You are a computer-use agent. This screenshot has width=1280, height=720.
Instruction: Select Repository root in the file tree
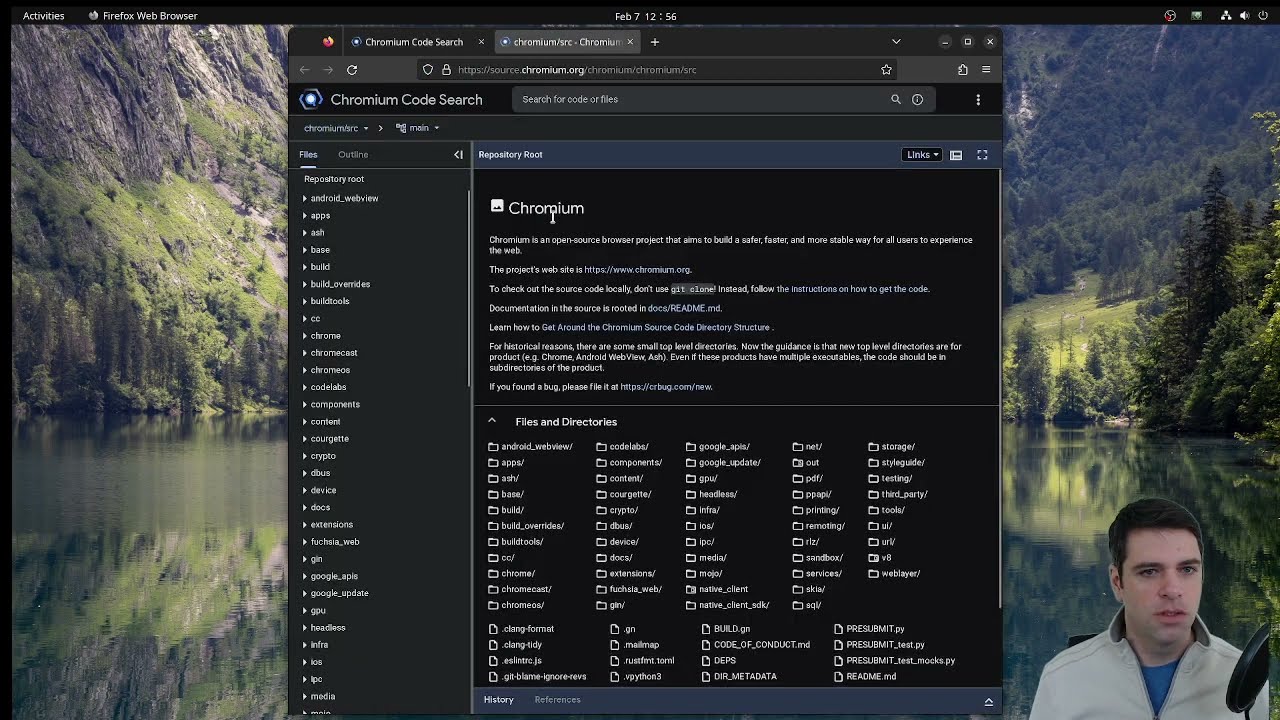(x=334, y=179)
